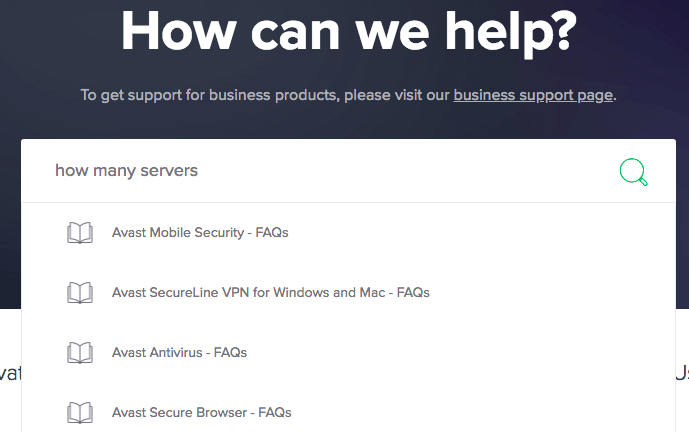Click partially hidden text right of suggestions
Viewport: 689px width, 432px height.
682,374
